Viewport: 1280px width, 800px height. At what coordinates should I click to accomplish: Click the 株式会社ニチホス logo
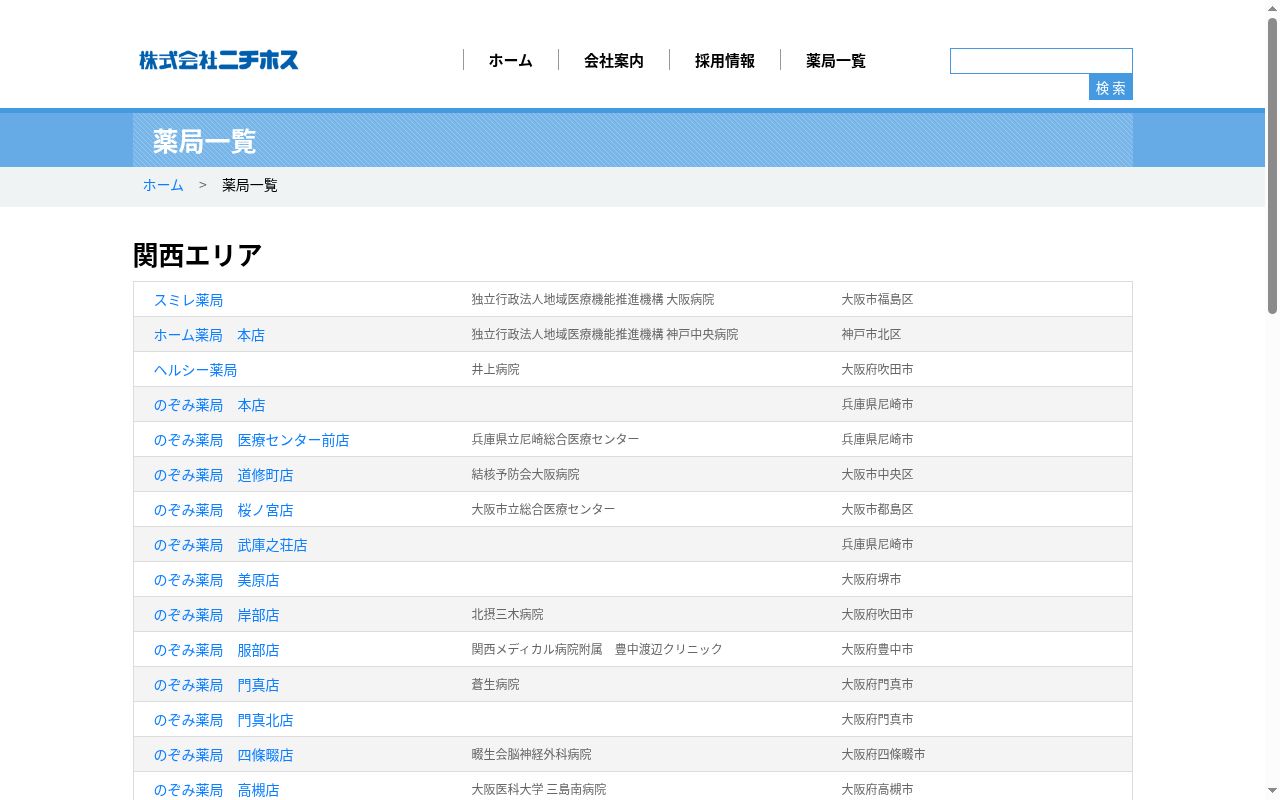219,60
